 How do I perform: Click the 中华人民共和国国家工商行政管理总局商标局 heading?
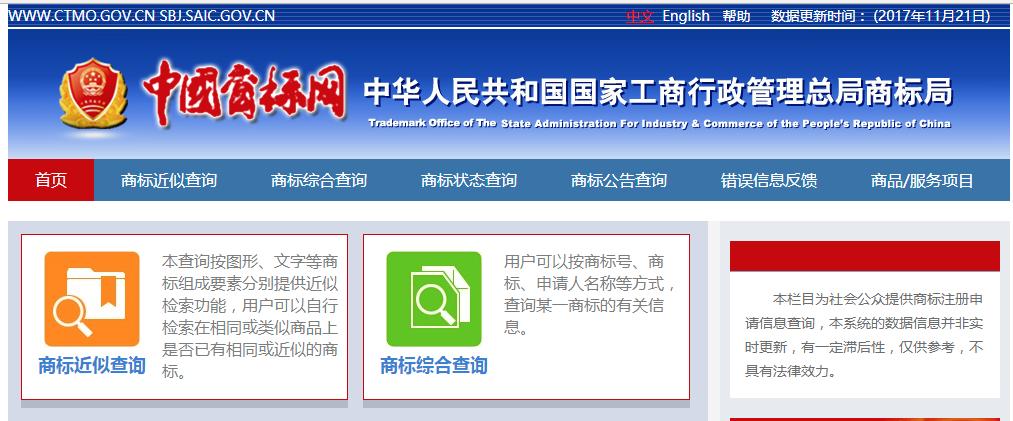pyautogui.click(x=658, y=93)
